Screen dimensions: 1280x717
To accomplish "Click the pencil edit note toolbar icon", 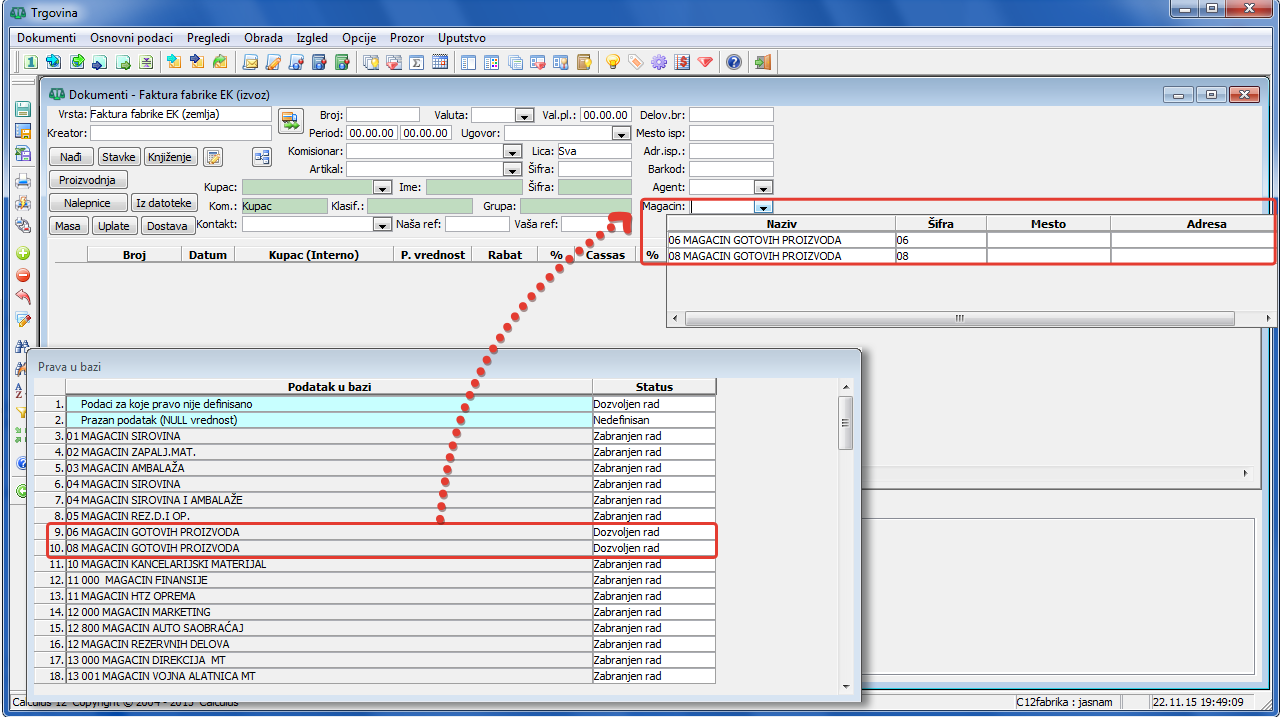I will tap(272, 62).
